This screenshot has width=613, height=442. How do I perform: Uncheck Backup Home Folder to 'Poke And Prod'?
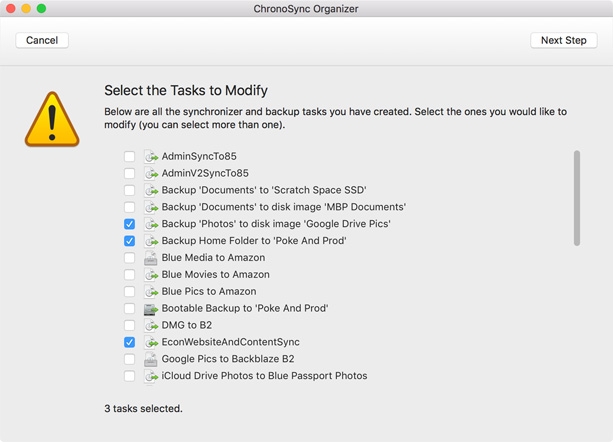point(129,241)
